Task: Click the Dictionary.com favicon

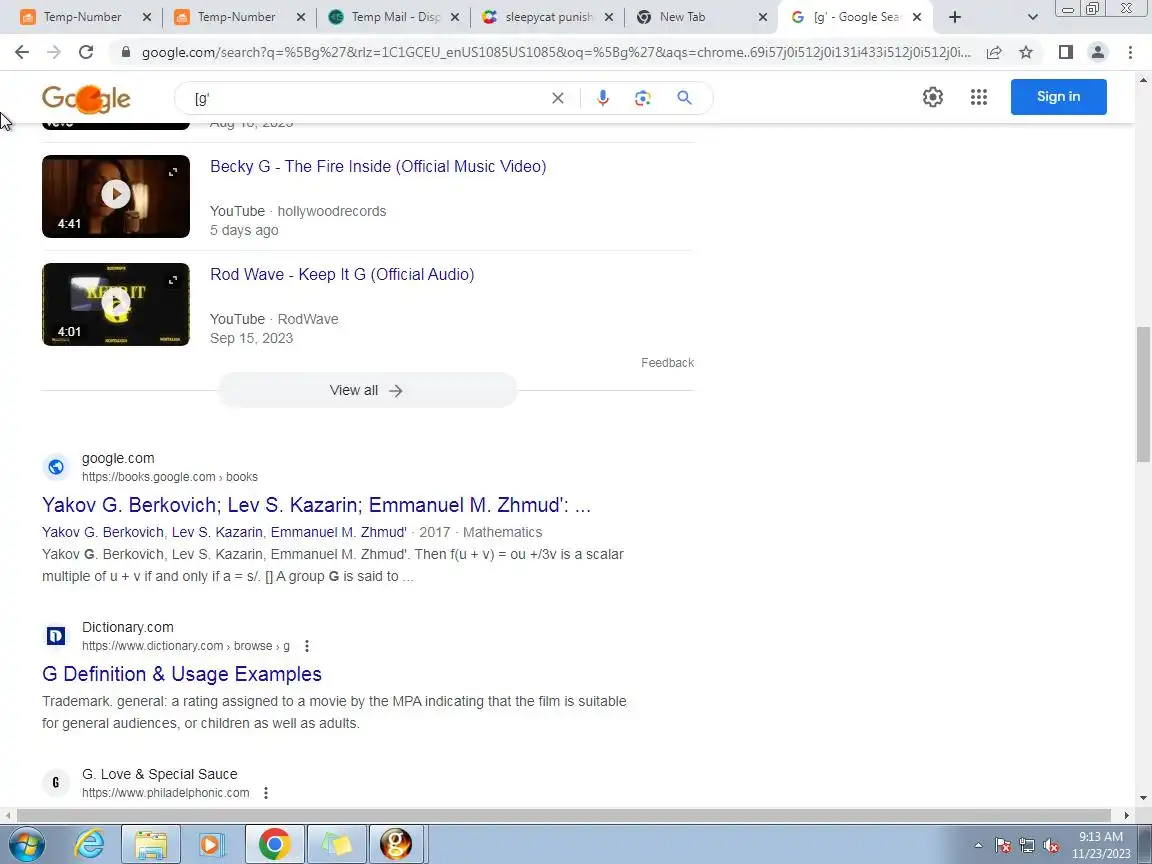Action: pyautogui.click(x=56, y=636)
